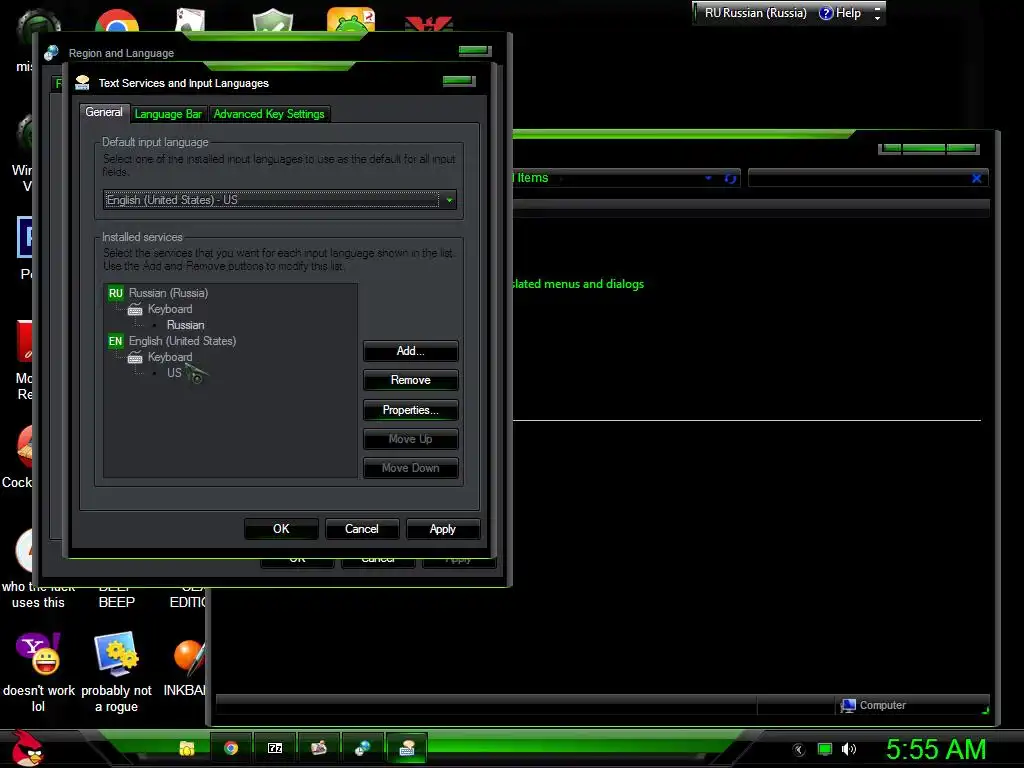
Task: Cancel the Text Services dialog
Action: coord(361,529)
